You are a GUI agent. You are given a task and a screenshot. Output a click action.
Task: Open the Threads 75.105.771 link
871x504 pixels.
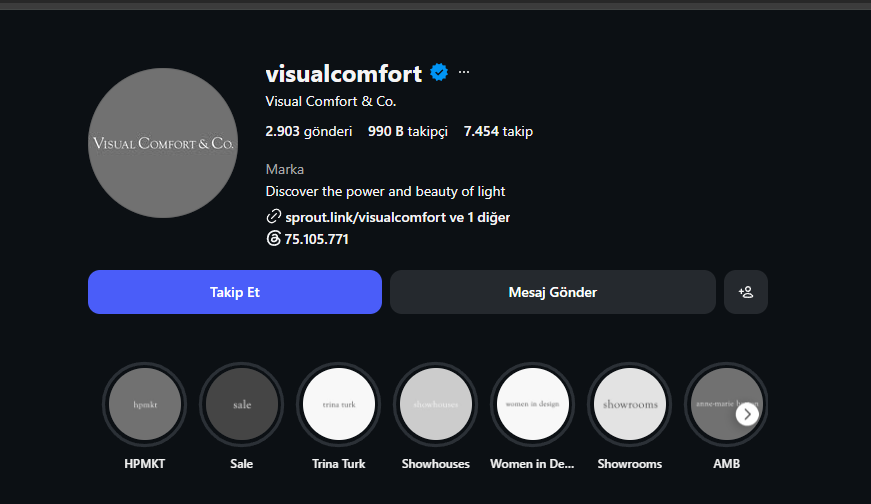[x=317, y=239]
